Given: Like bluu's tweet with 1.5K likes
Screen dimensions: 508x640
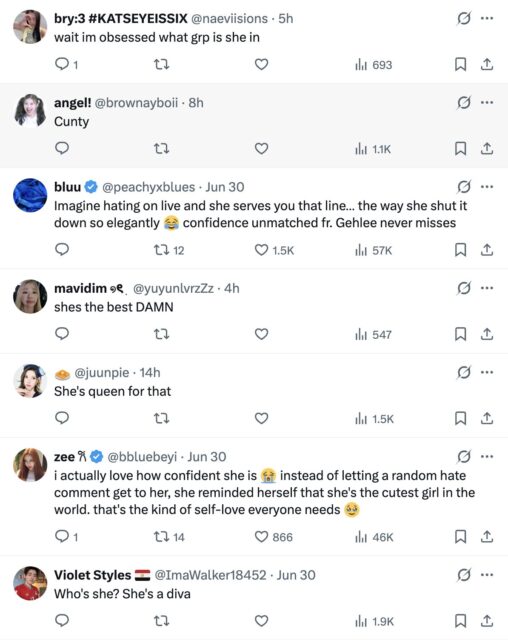Looking at the screenshot, I should (x=274, y=250).
